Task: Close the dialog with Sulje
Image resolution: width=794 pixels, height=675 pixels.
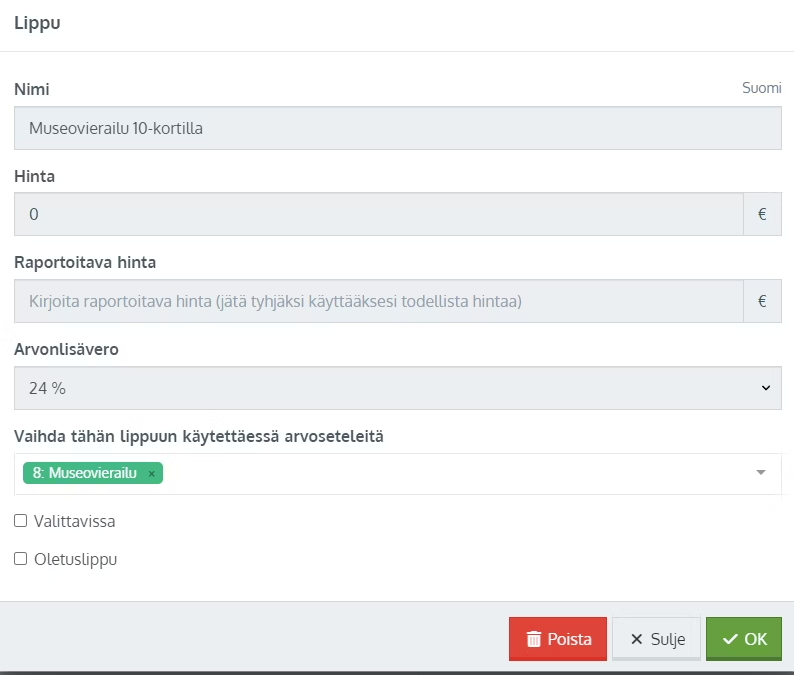Action: point(656,639)
